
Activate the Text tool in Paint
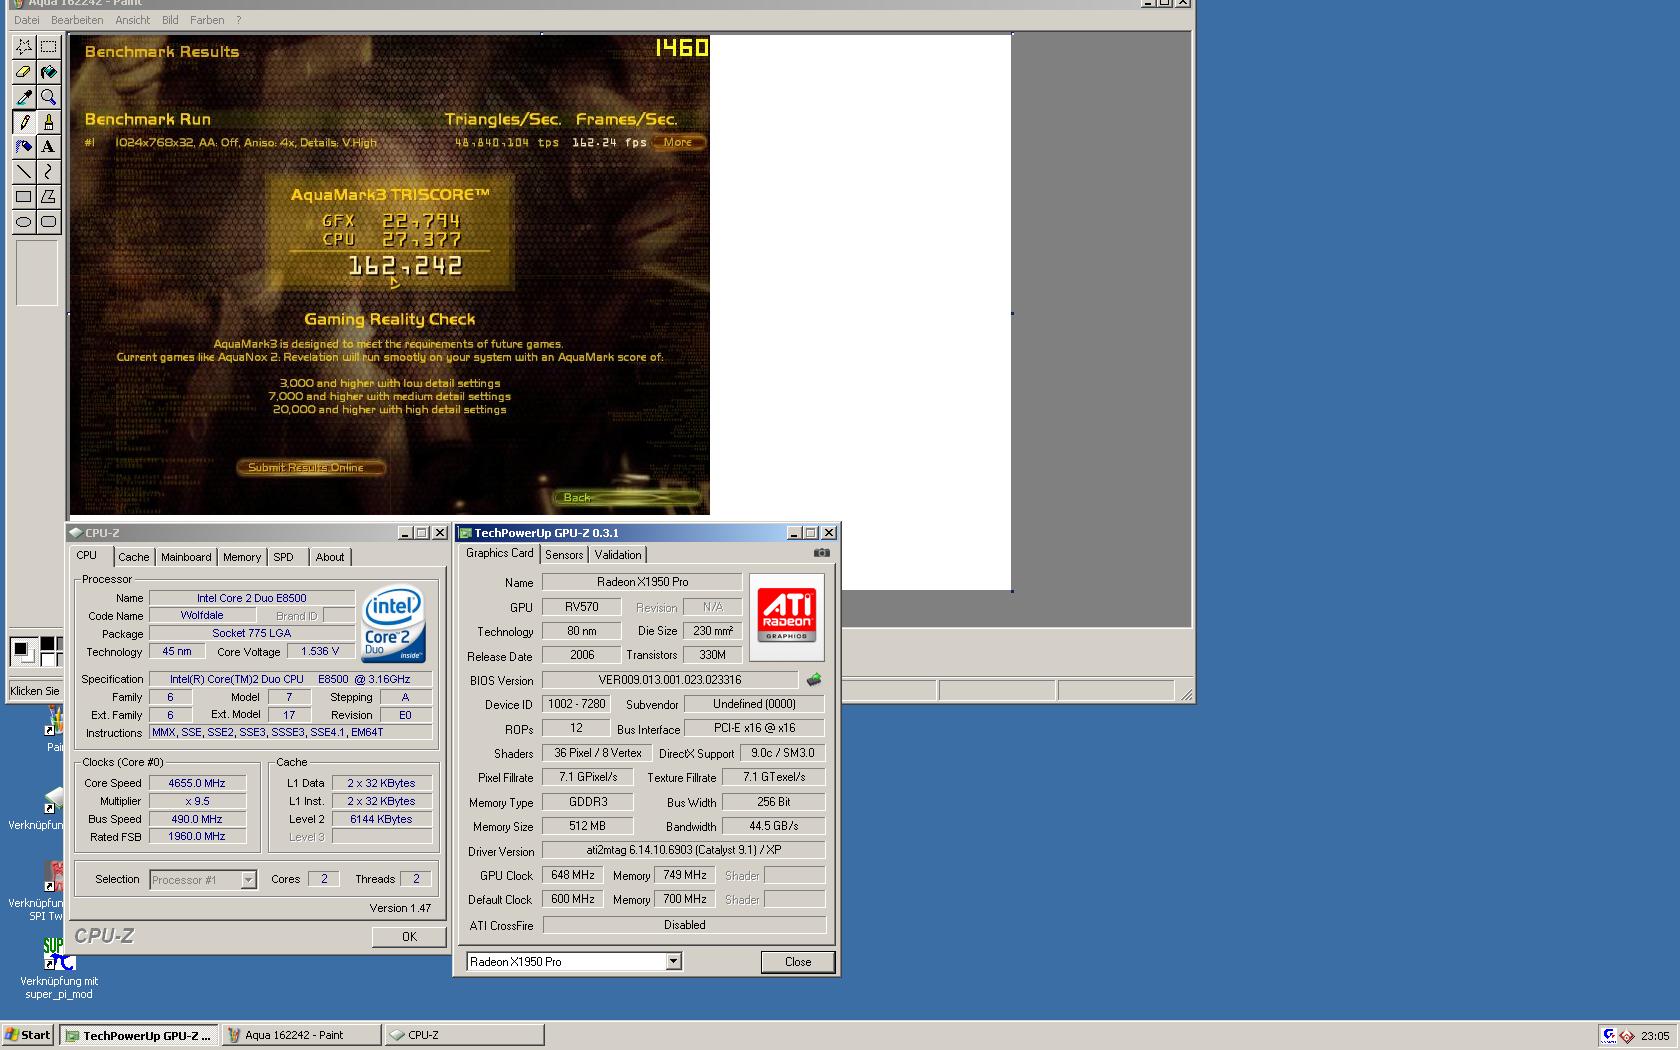[48, 147]
